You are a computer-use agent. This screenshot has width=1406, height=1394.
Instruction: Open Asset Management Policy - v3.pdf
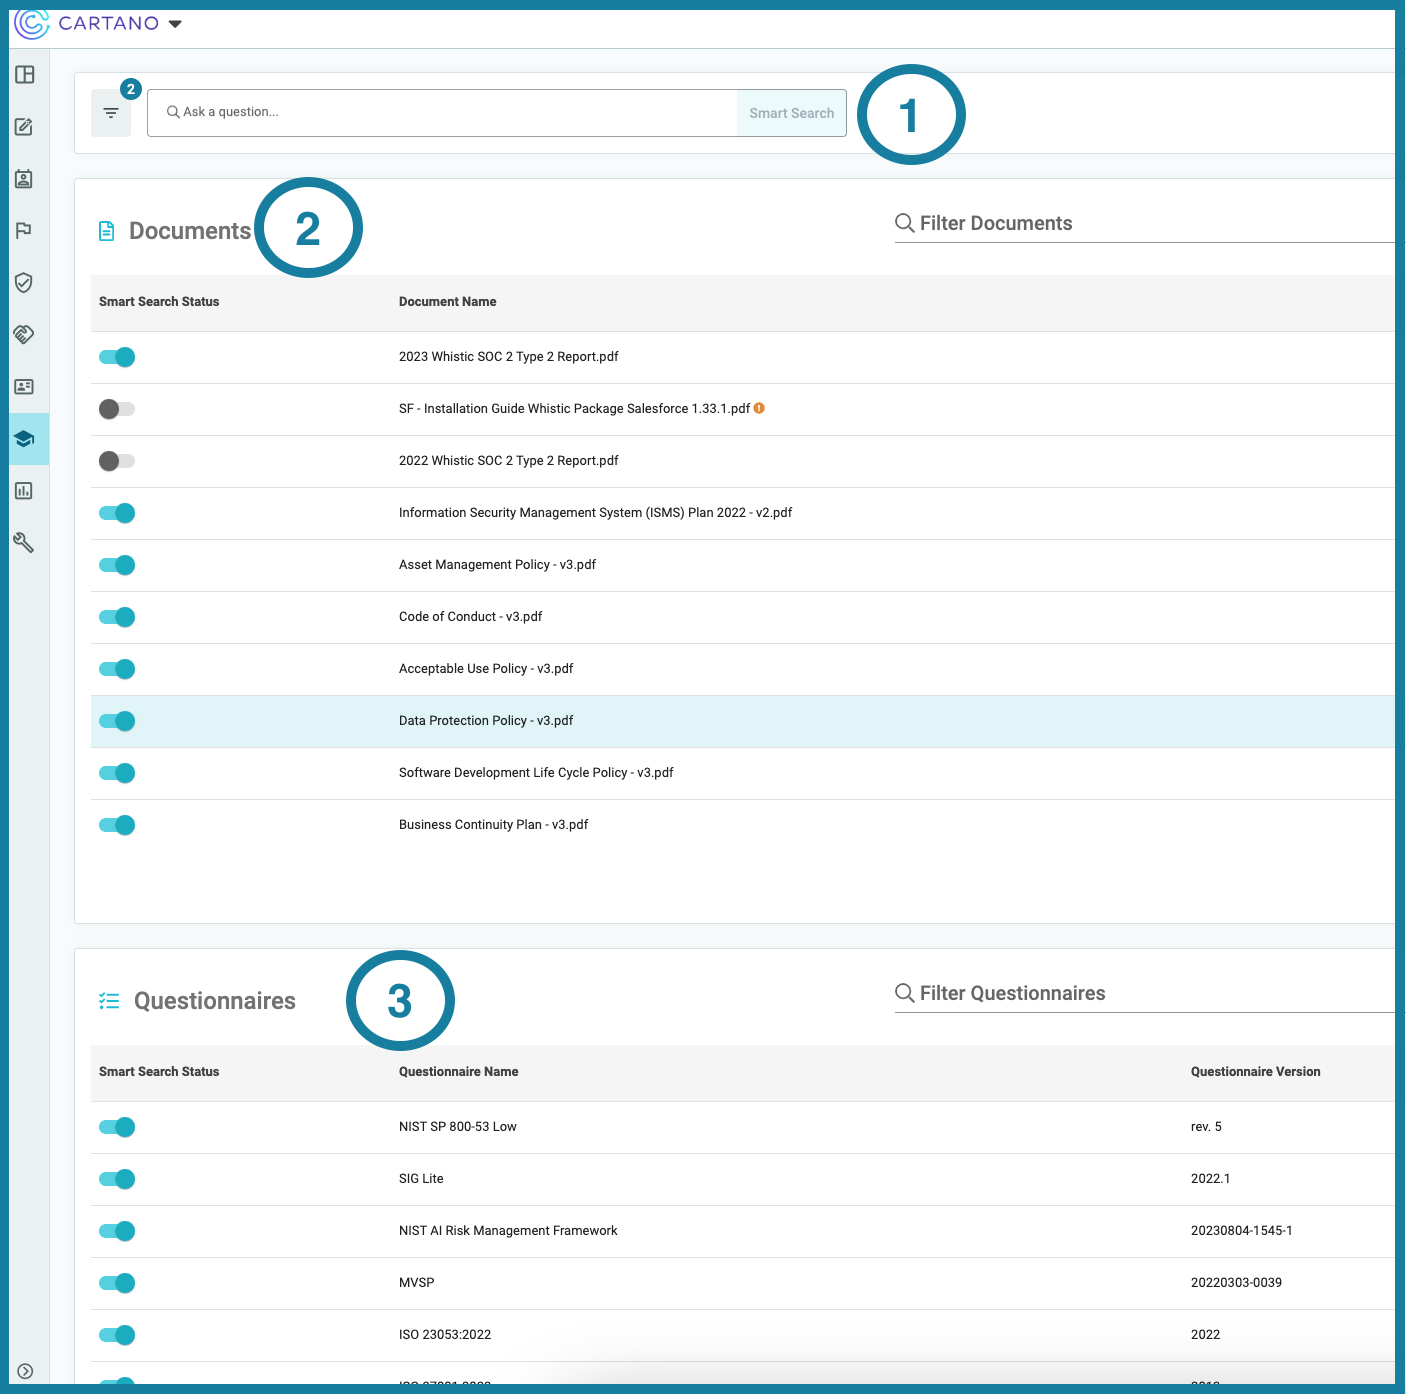pos(497,565)
